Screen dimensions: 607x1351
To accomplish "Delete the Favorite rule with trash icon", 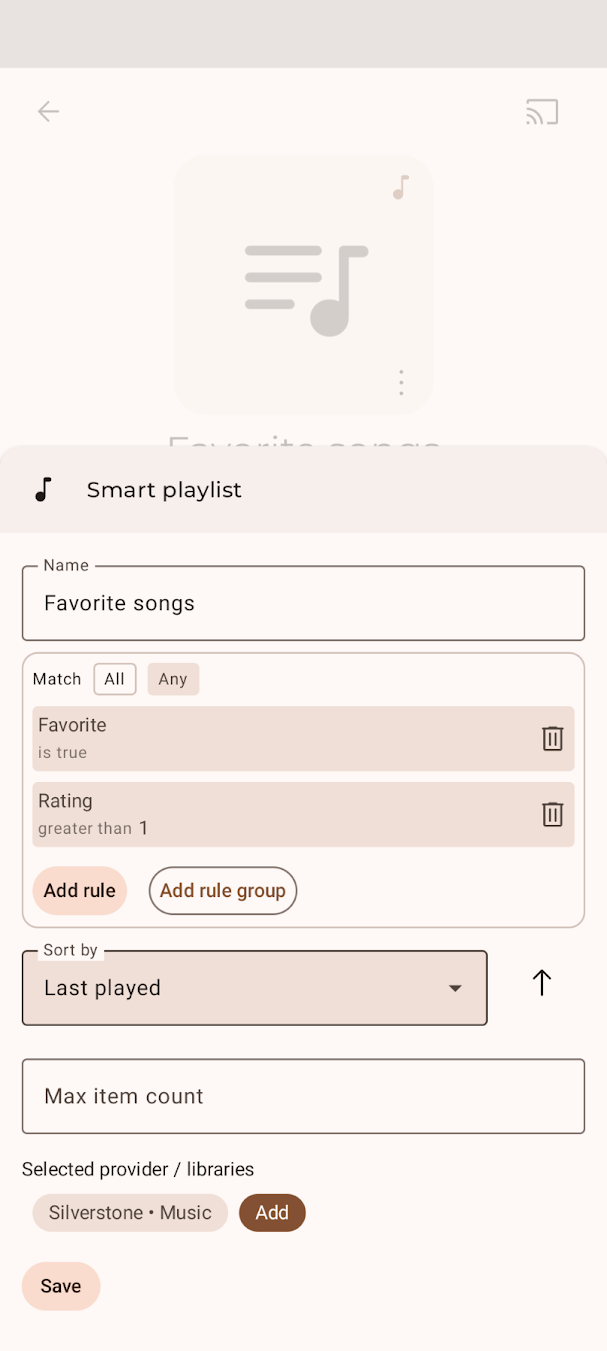I will [552, 739].
